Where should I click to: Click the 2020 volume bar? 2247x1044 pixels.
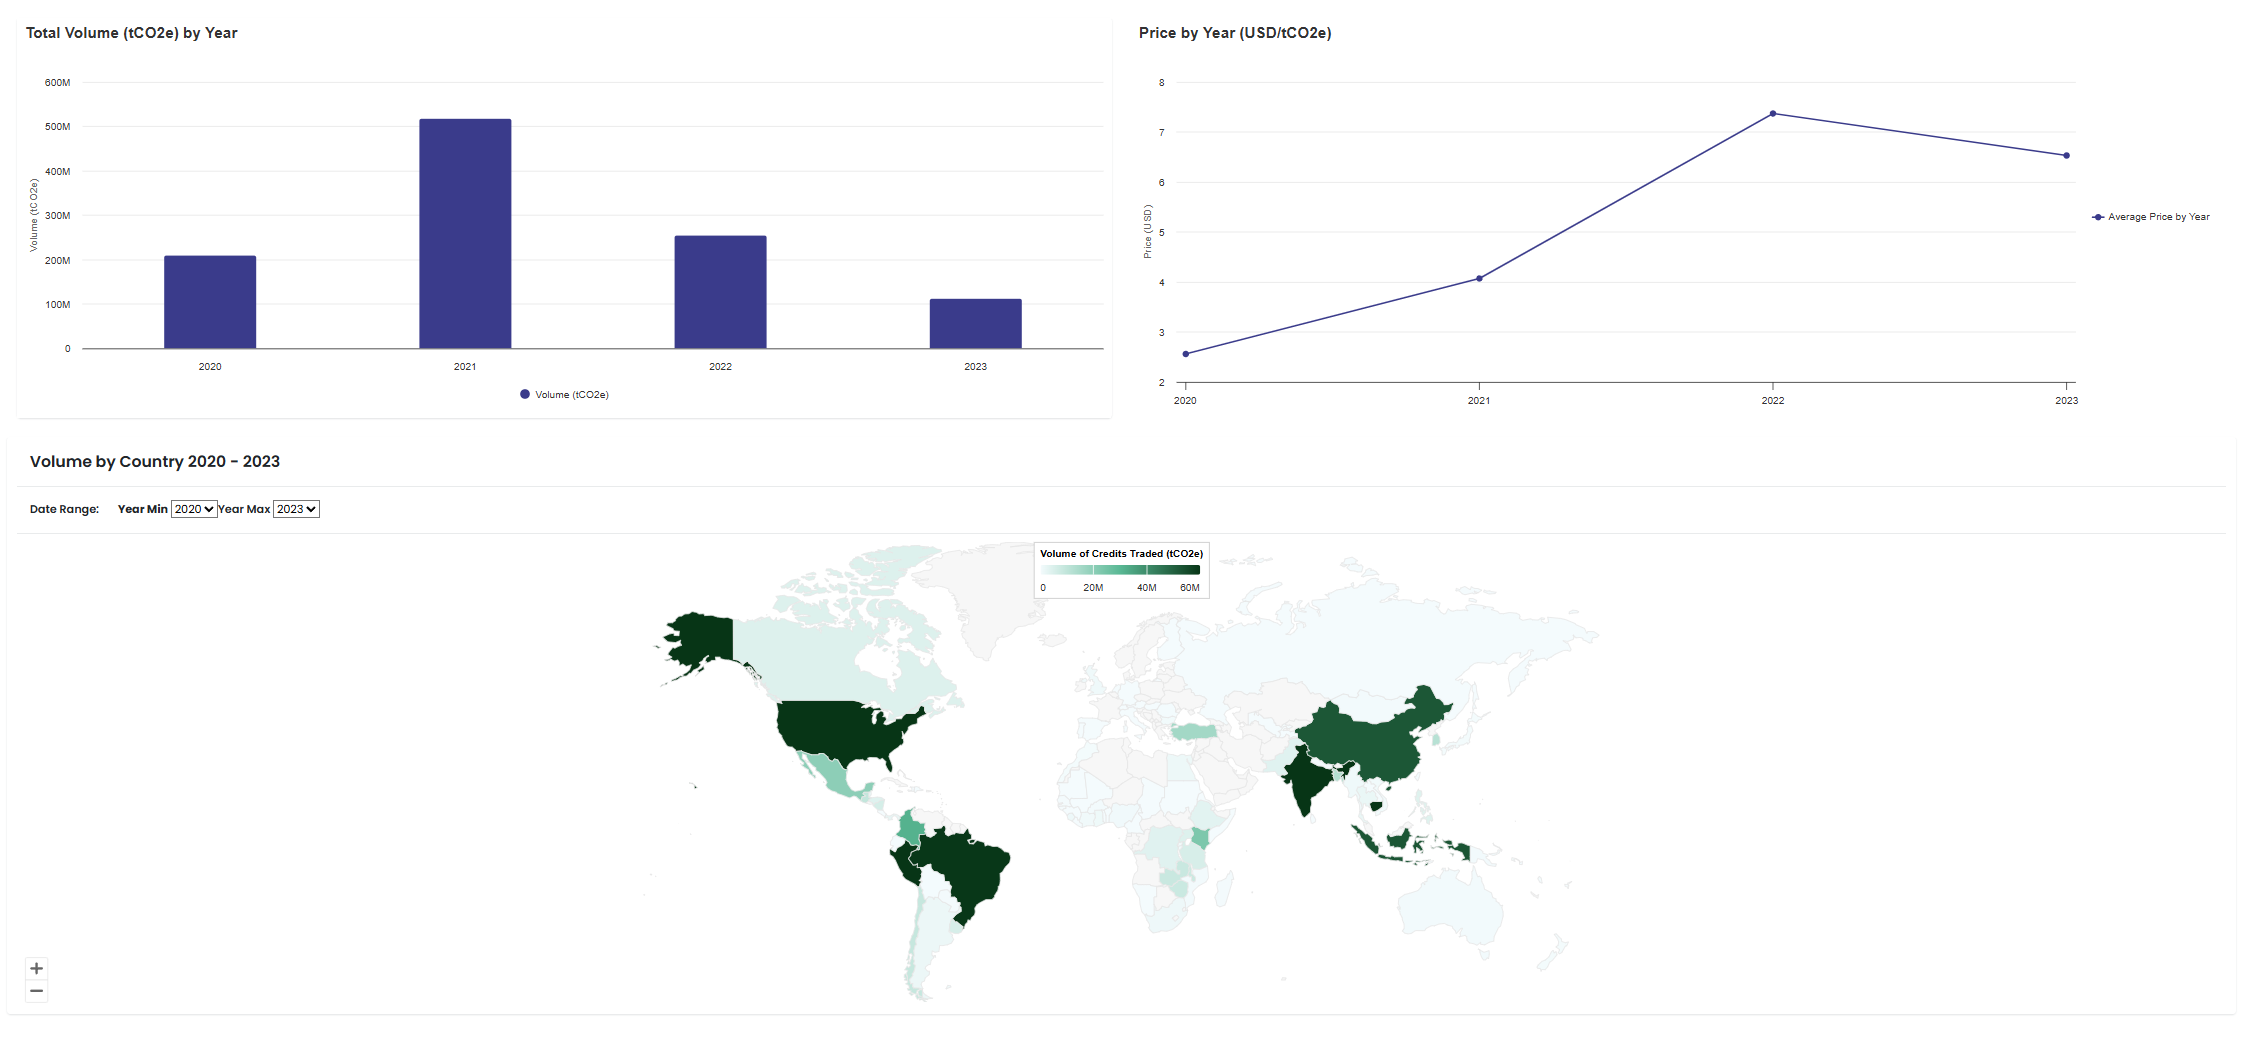tap(210, 302)
